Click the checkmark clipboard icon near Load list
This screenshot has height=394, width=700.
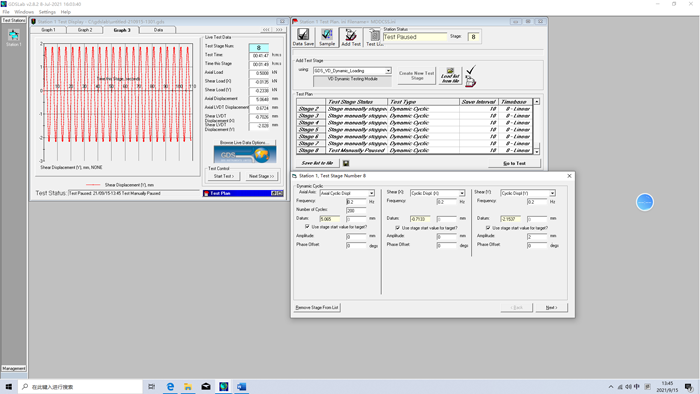[471, 76]
